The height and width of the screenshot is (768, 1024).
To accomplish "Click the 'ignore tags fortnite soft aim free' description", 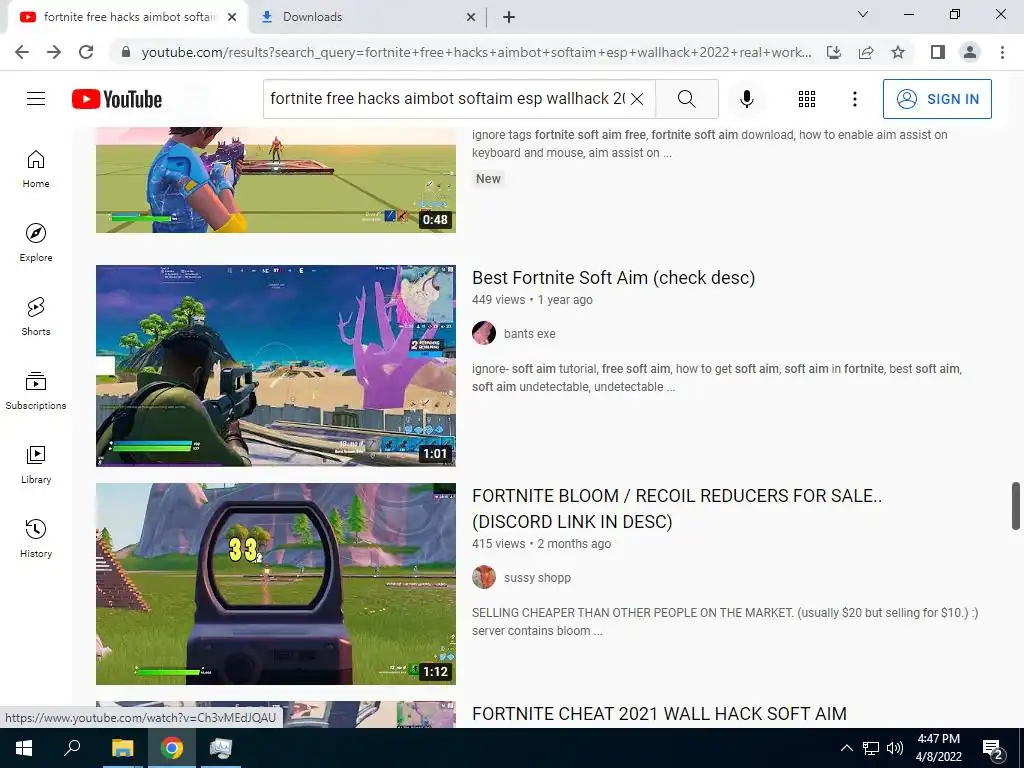I will (709, 144).
